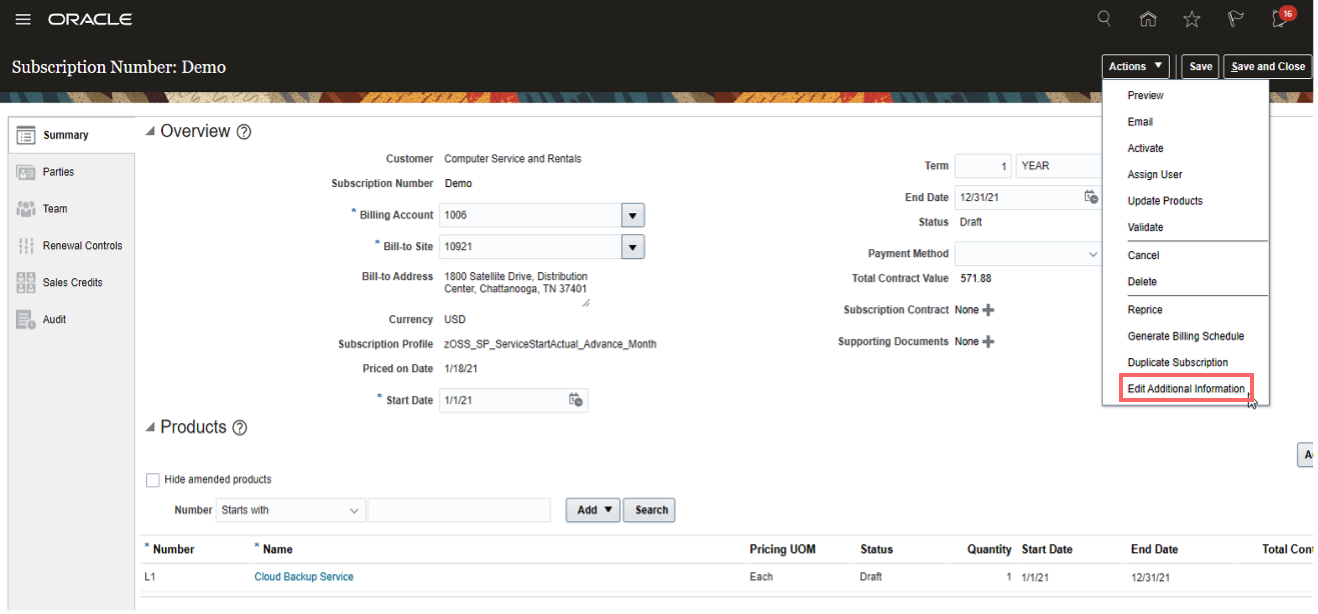Click the Bill-to Address resize handle

[x=585, y=302]
